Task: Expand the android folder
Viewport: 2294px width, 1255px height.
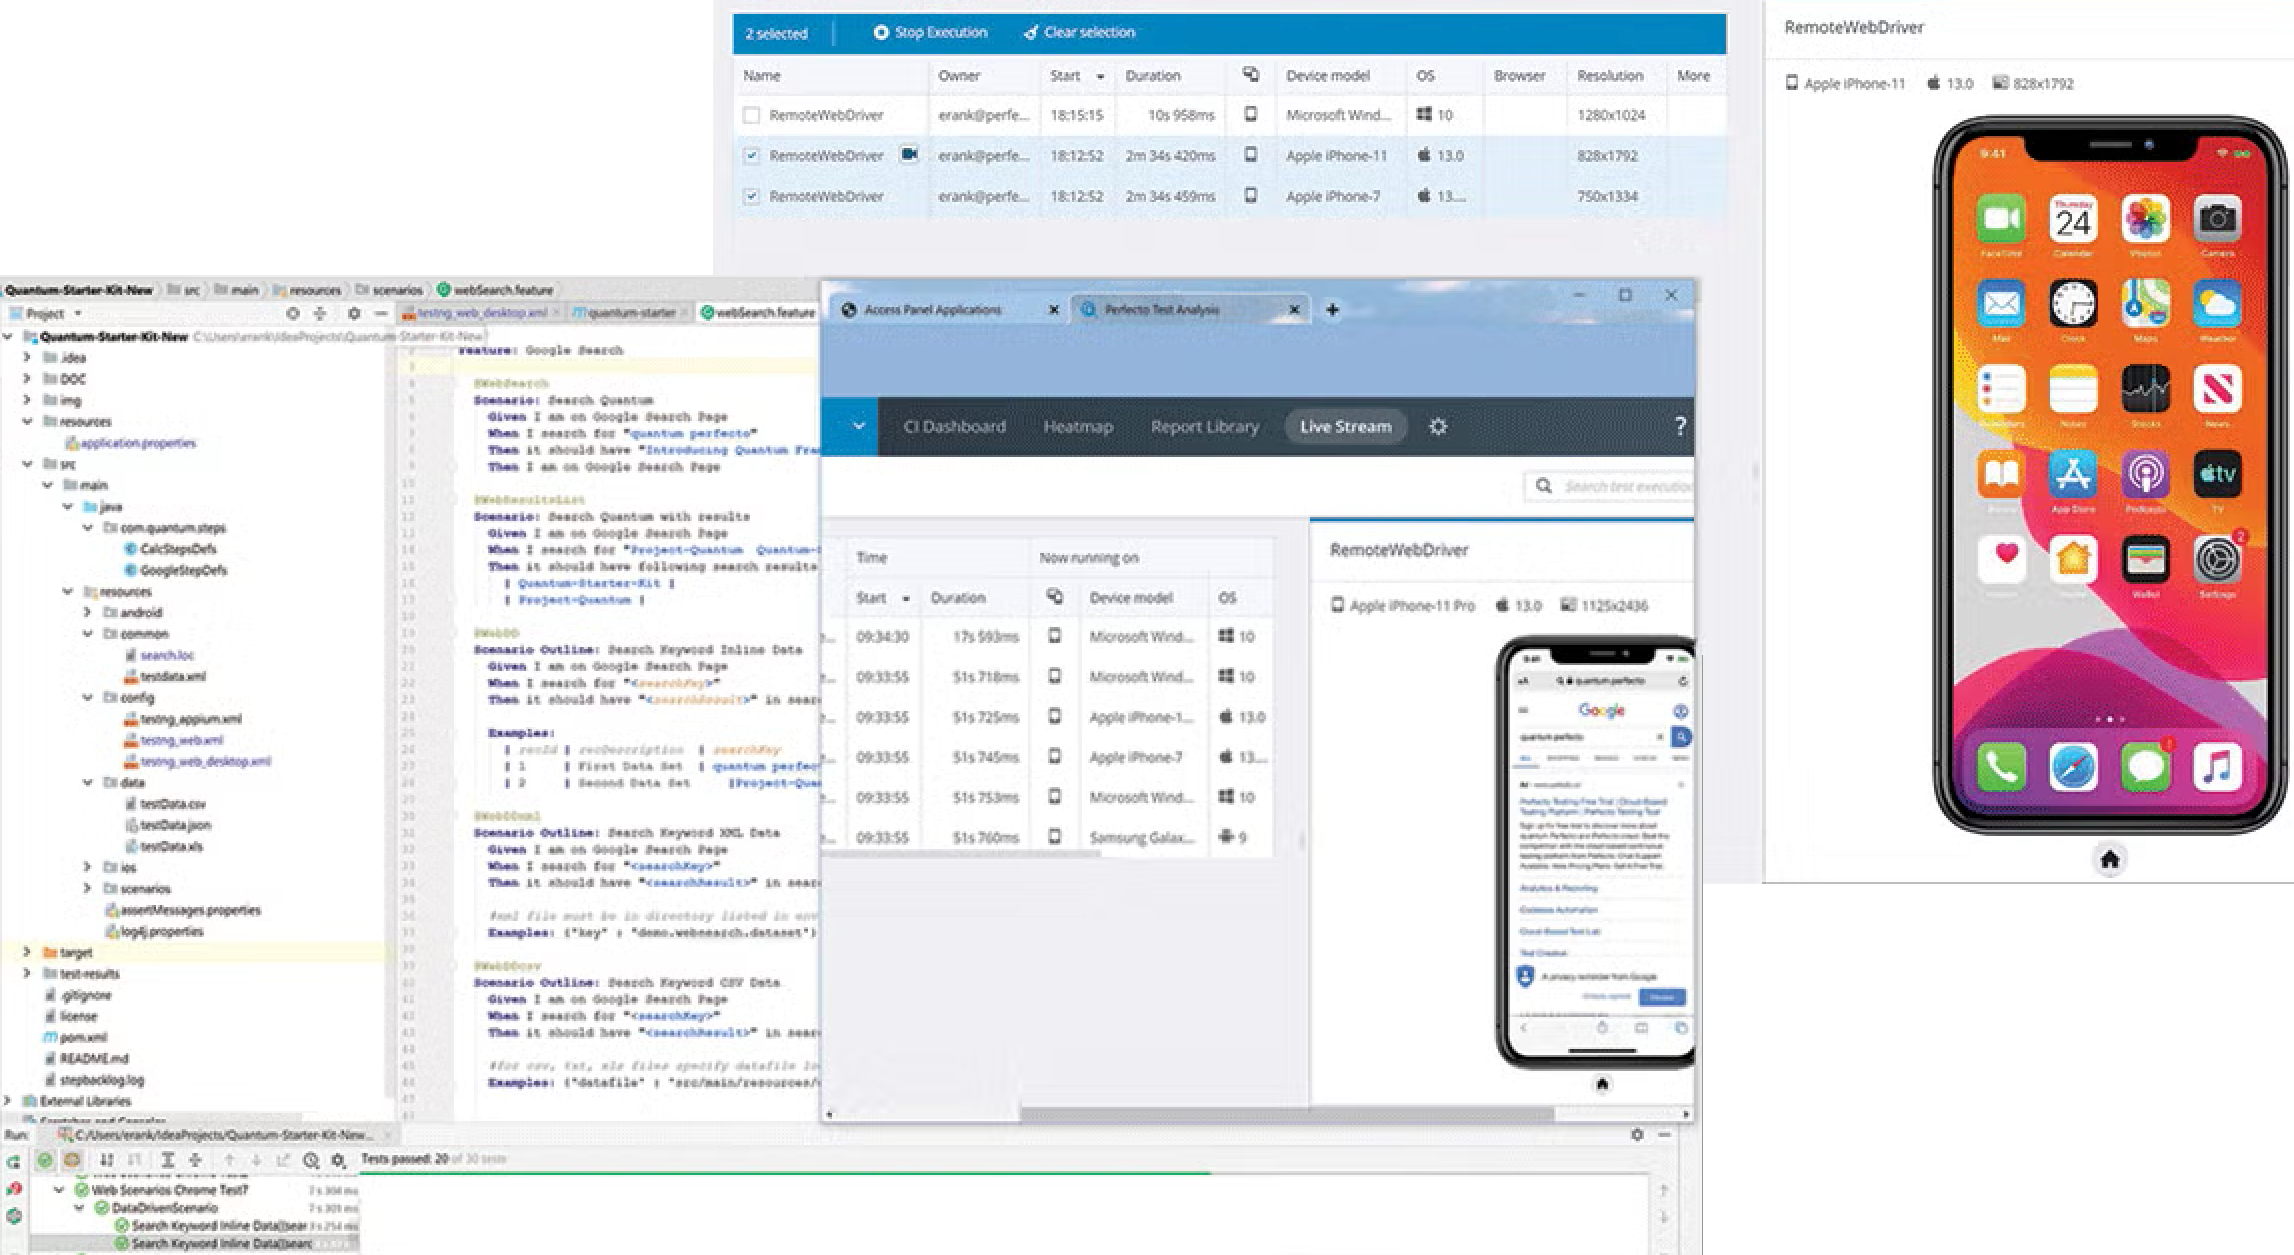Action: coord(88,613)
